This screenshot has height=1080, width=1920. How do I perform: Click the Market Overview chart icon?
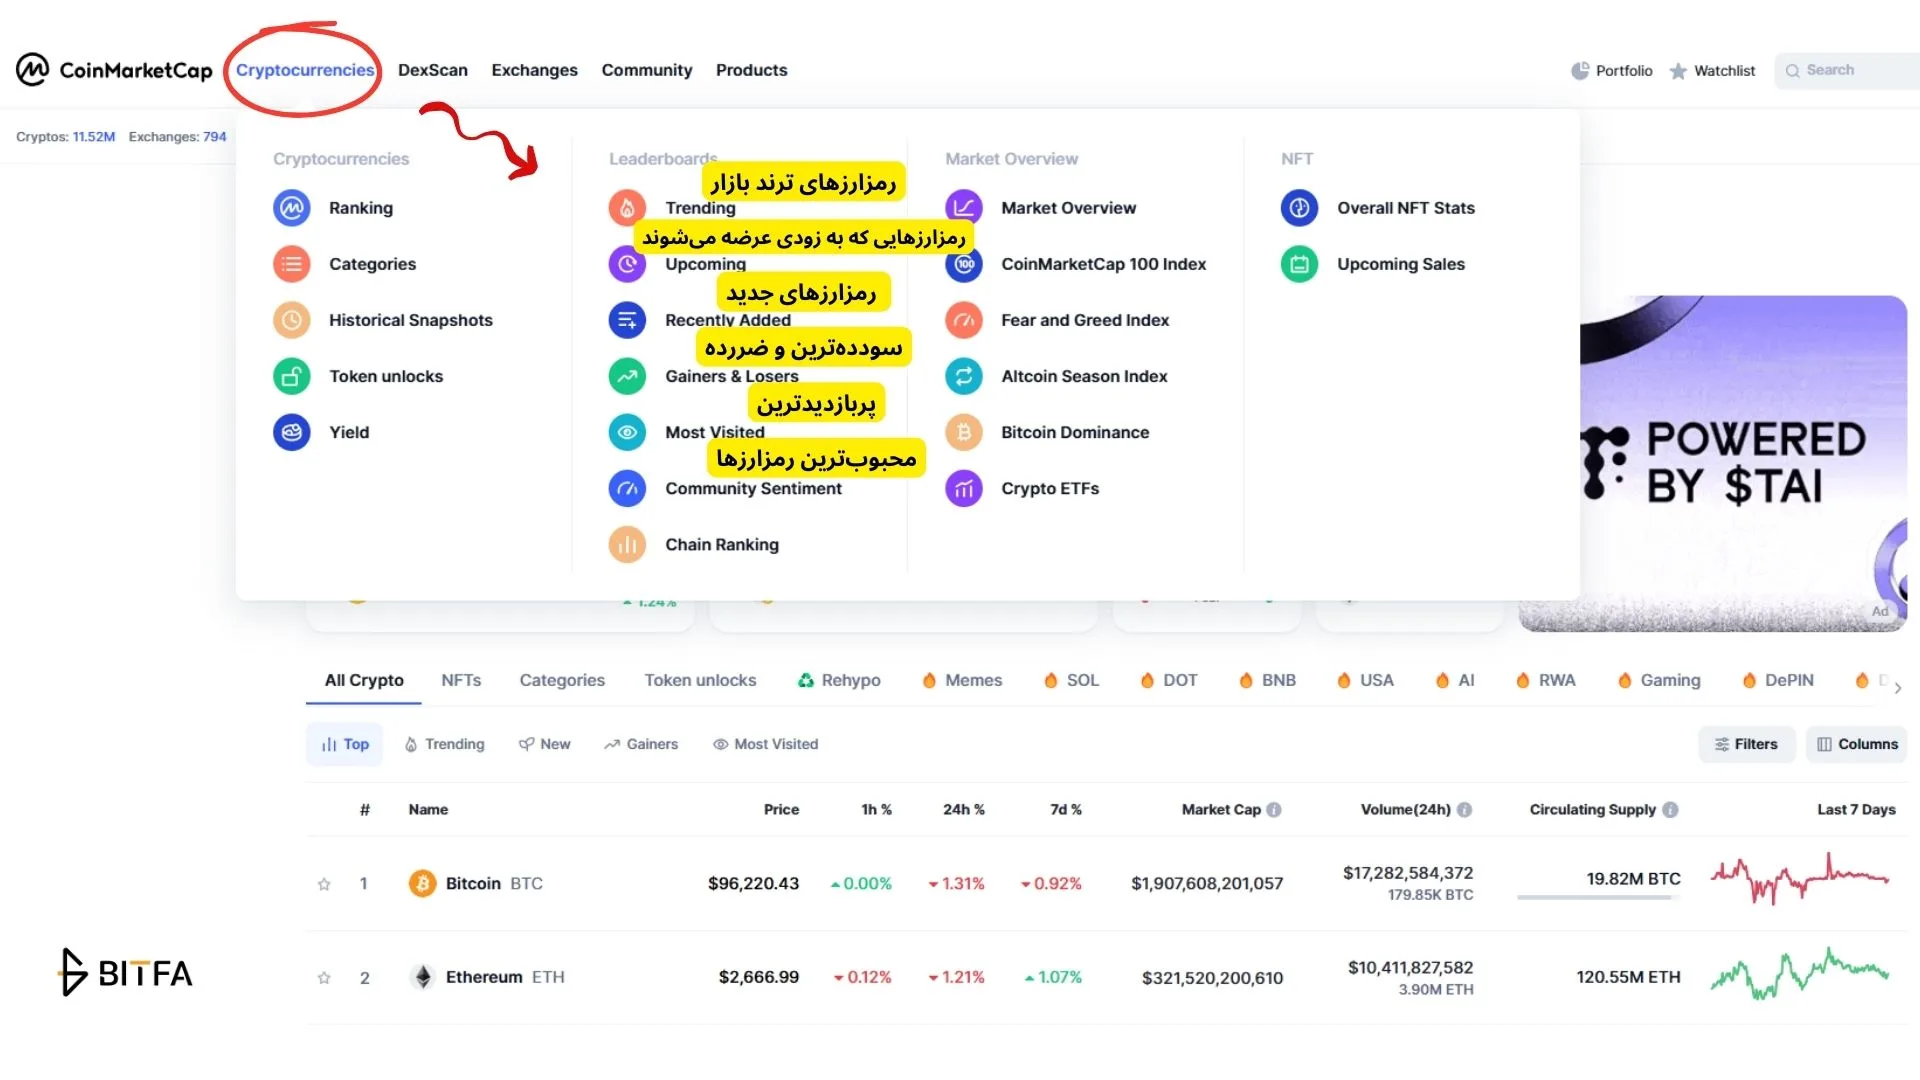click(x=964, y=208)
